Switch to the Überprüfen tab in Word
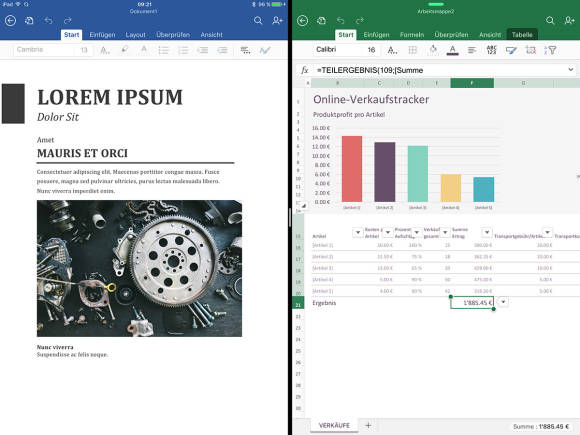Image resolution: width=580 pixels, height=435 pixels. (x=173, y=35)
